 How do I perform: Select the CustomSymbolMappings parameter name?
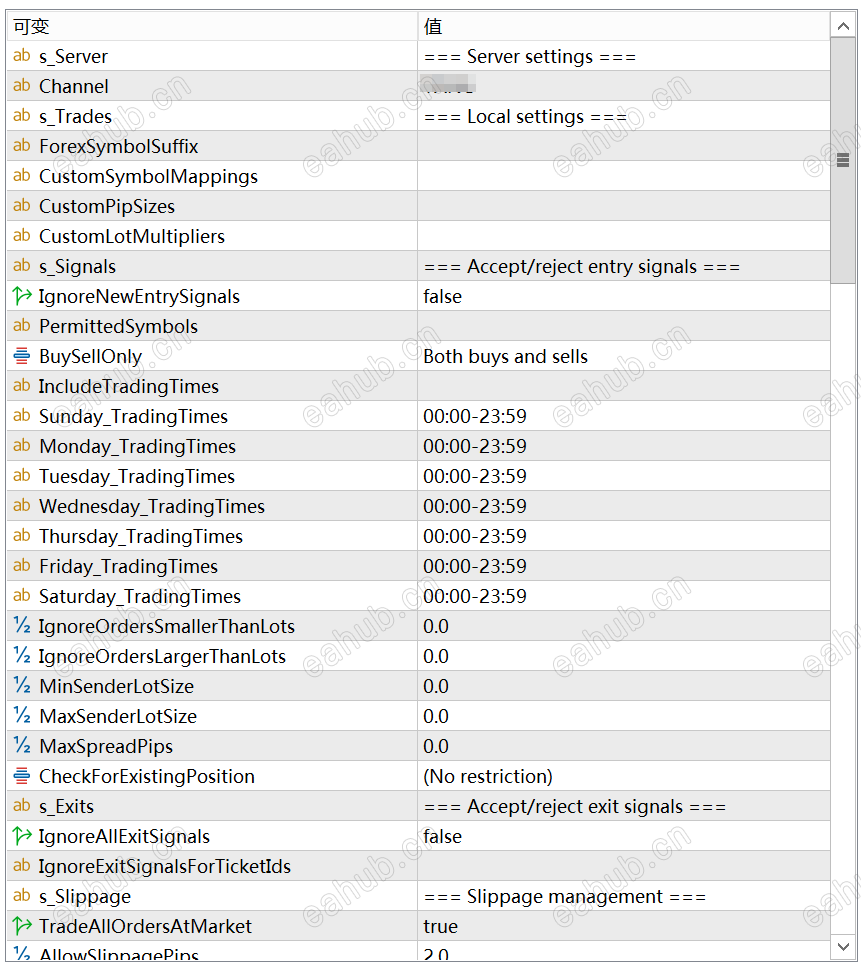coord(148,177)
